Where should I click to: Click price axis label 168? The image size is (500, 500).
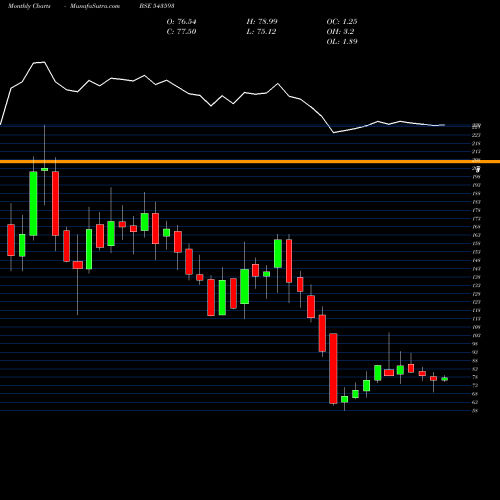click(476, 227)
